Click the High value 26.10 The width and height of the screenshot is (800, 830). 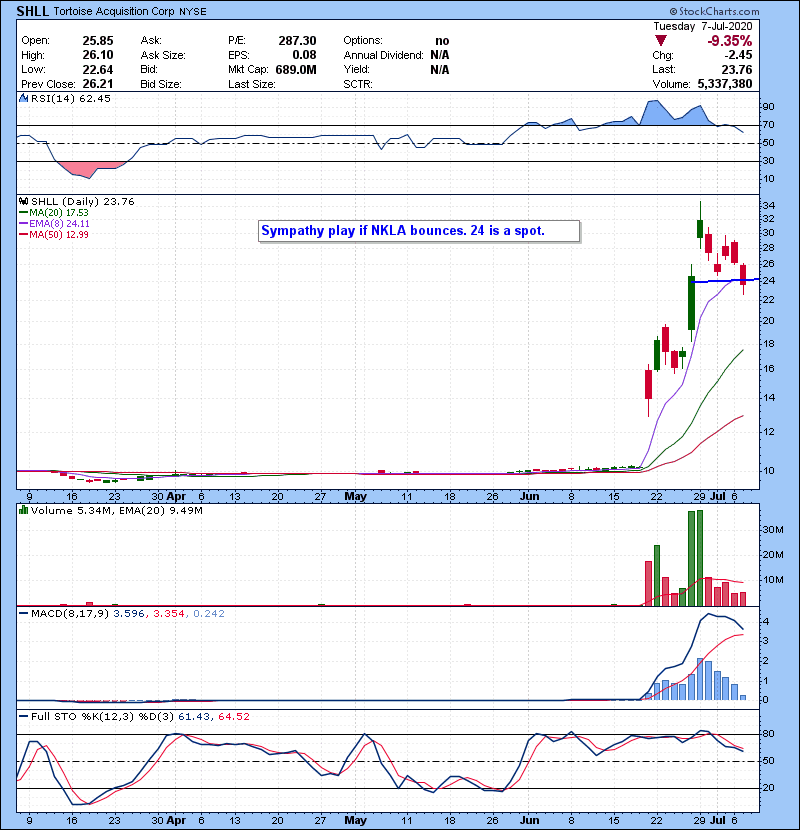(x=98, y=55)
